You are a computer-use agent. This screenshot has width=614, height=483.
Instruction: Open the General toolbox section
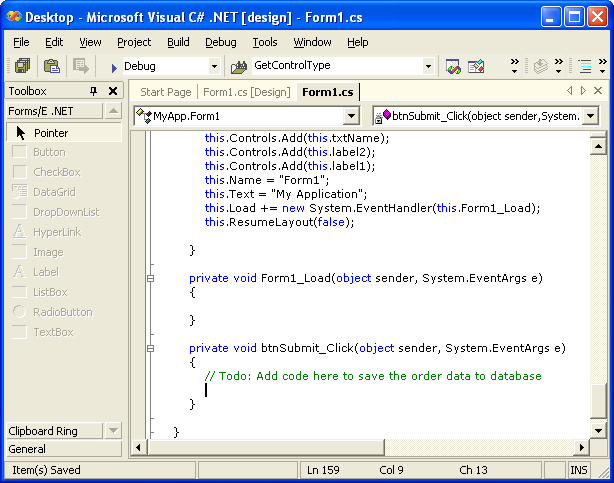point(64,449)
